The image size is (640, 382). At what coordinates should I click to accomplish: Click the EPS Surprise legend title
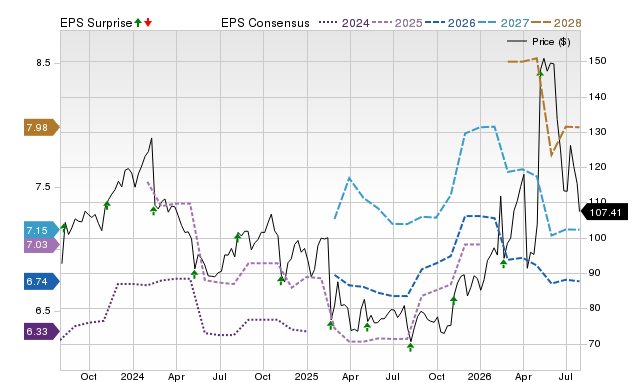(x=96, y=23)
